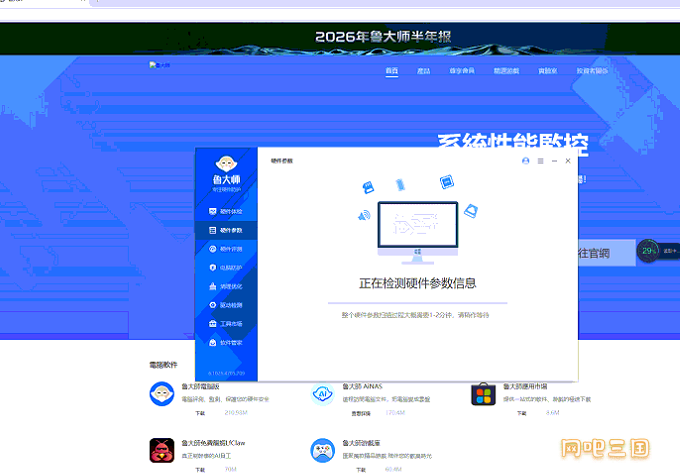
Task: Open 工具市场 tool market in sidebar
Action: tap(226, 323)
